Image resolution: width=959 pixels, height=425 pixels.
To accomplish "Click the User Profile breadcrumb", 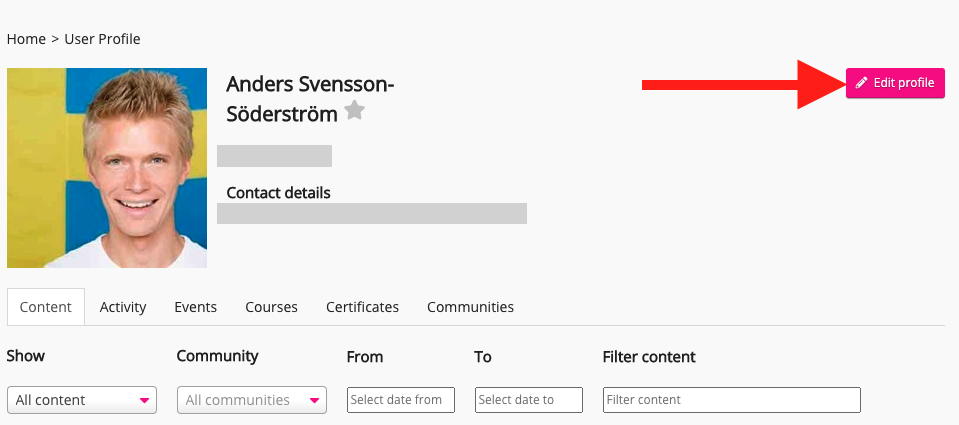I will pos(102,39).
